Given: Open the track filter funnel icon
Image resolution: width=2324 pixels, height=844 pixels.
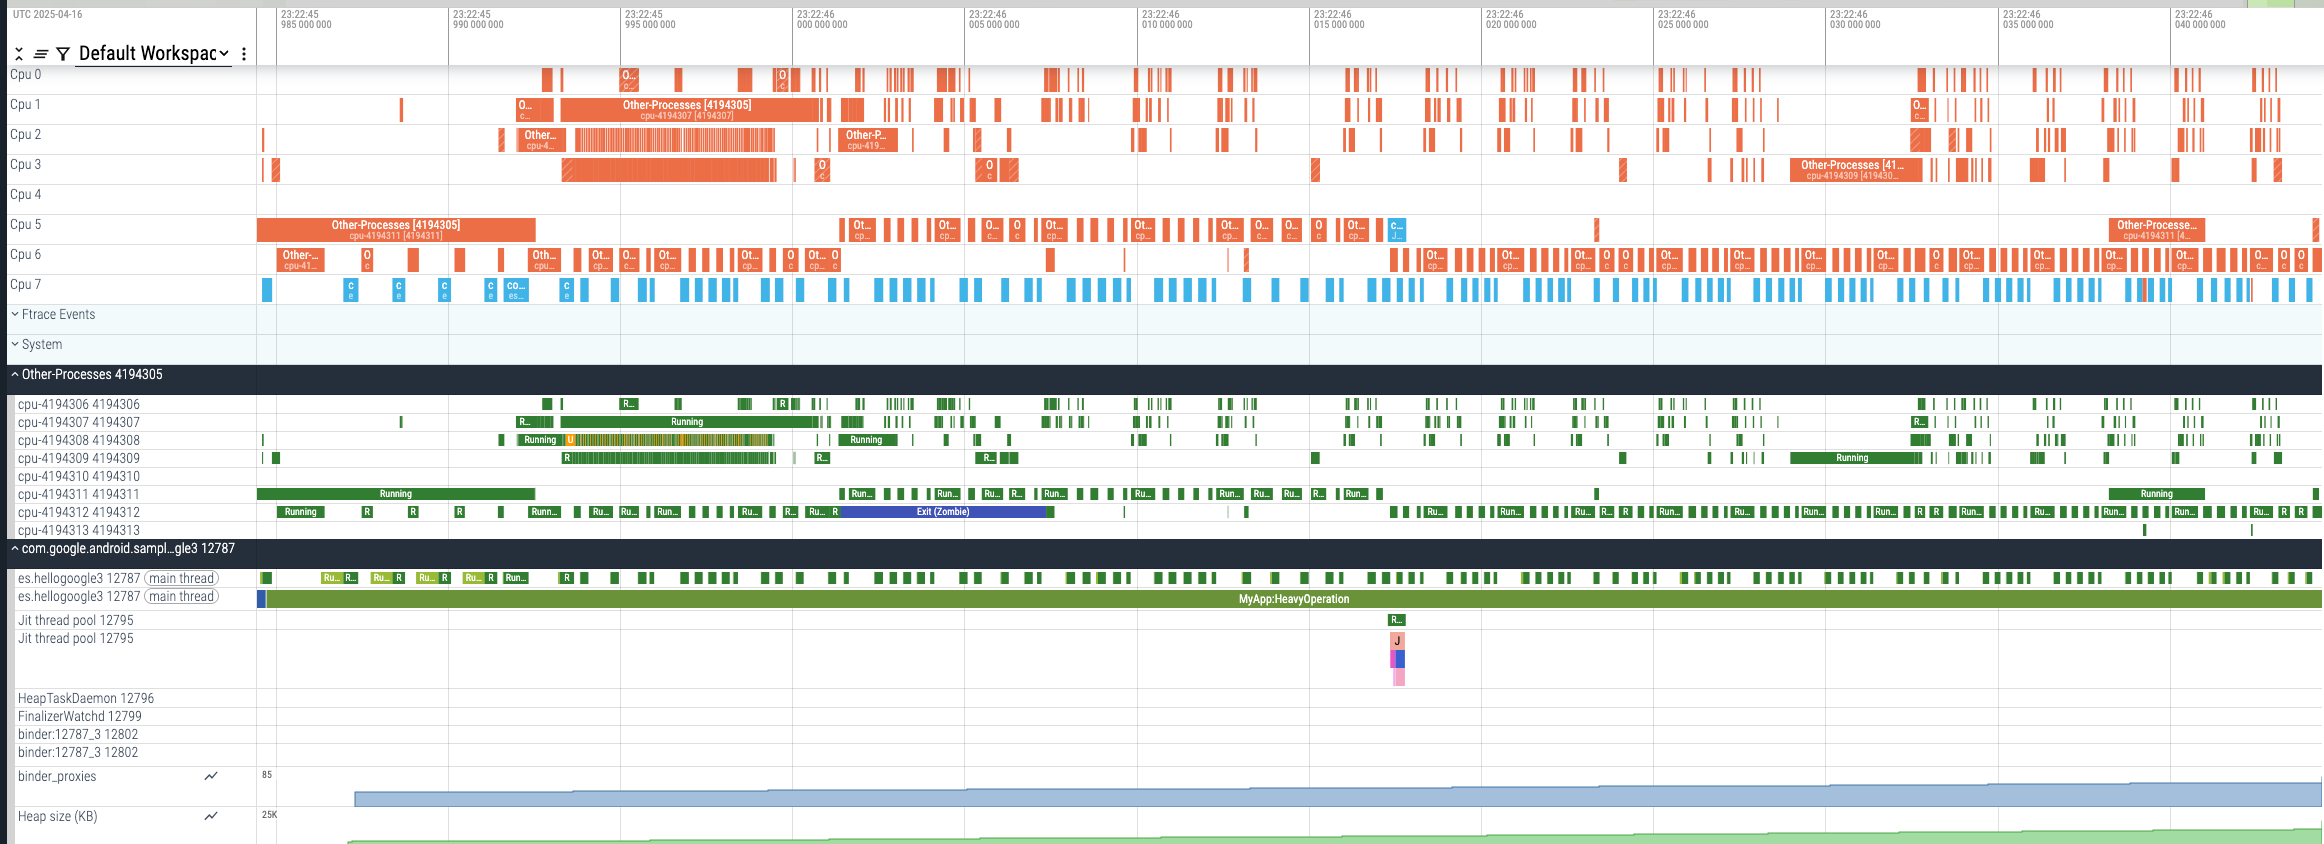Looking at the screenshot, I should [63, 54].
